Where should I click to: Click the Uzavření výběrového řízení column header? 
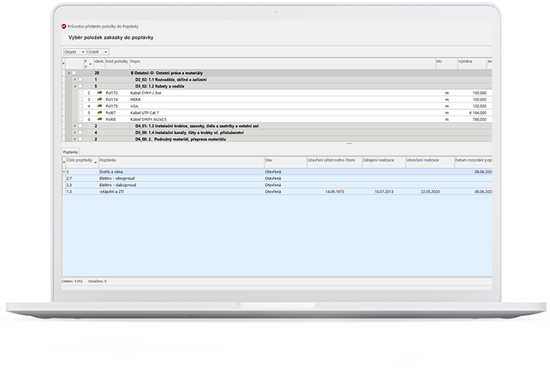click(334, 162)
